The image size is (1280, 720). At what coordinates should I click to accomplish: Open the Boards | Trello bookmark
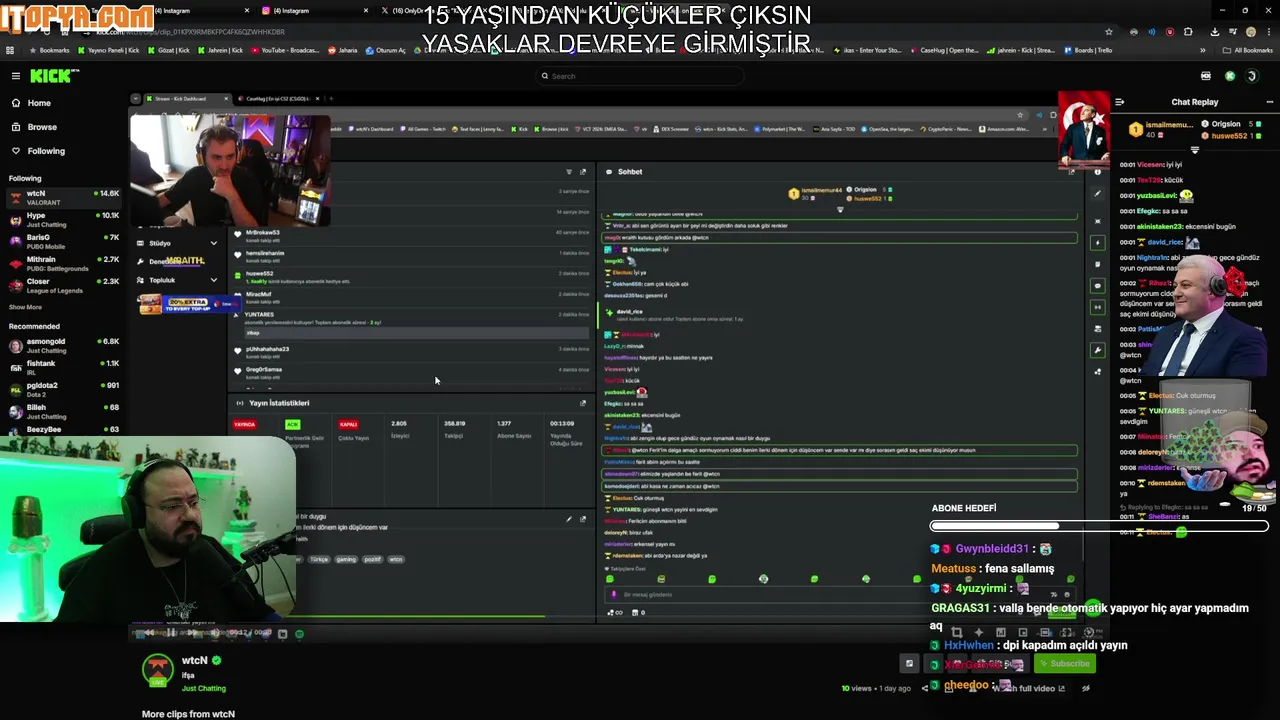pyautogui.click(x=1088, y=50)
